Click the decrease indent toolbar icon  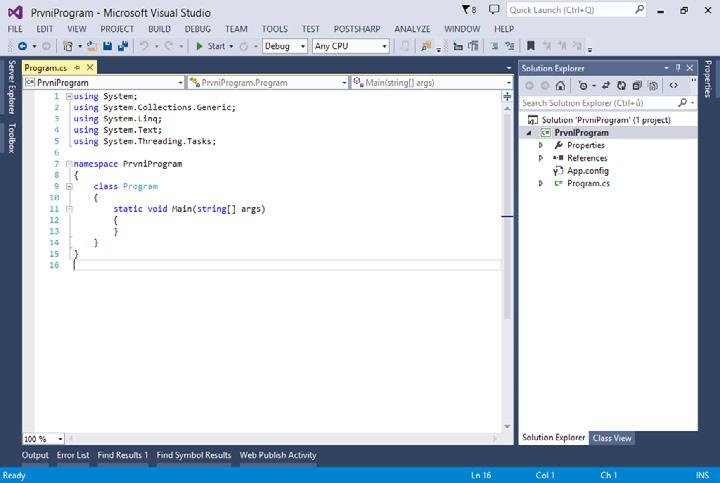click(458, 46)
